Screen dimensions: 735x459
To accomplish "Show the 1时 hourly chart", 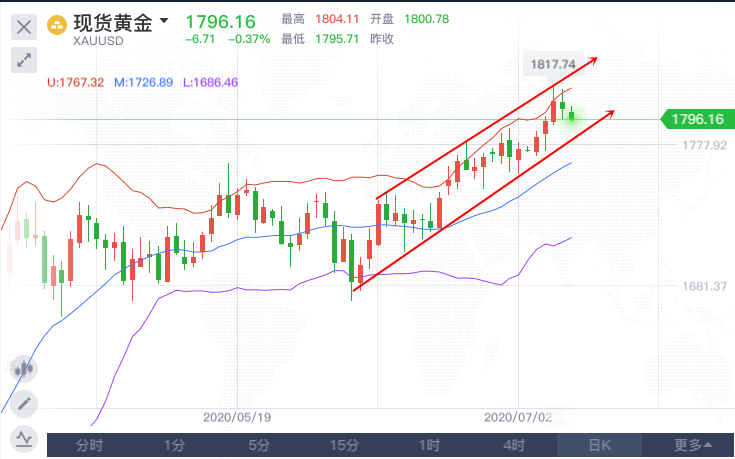I will point(430,445).
